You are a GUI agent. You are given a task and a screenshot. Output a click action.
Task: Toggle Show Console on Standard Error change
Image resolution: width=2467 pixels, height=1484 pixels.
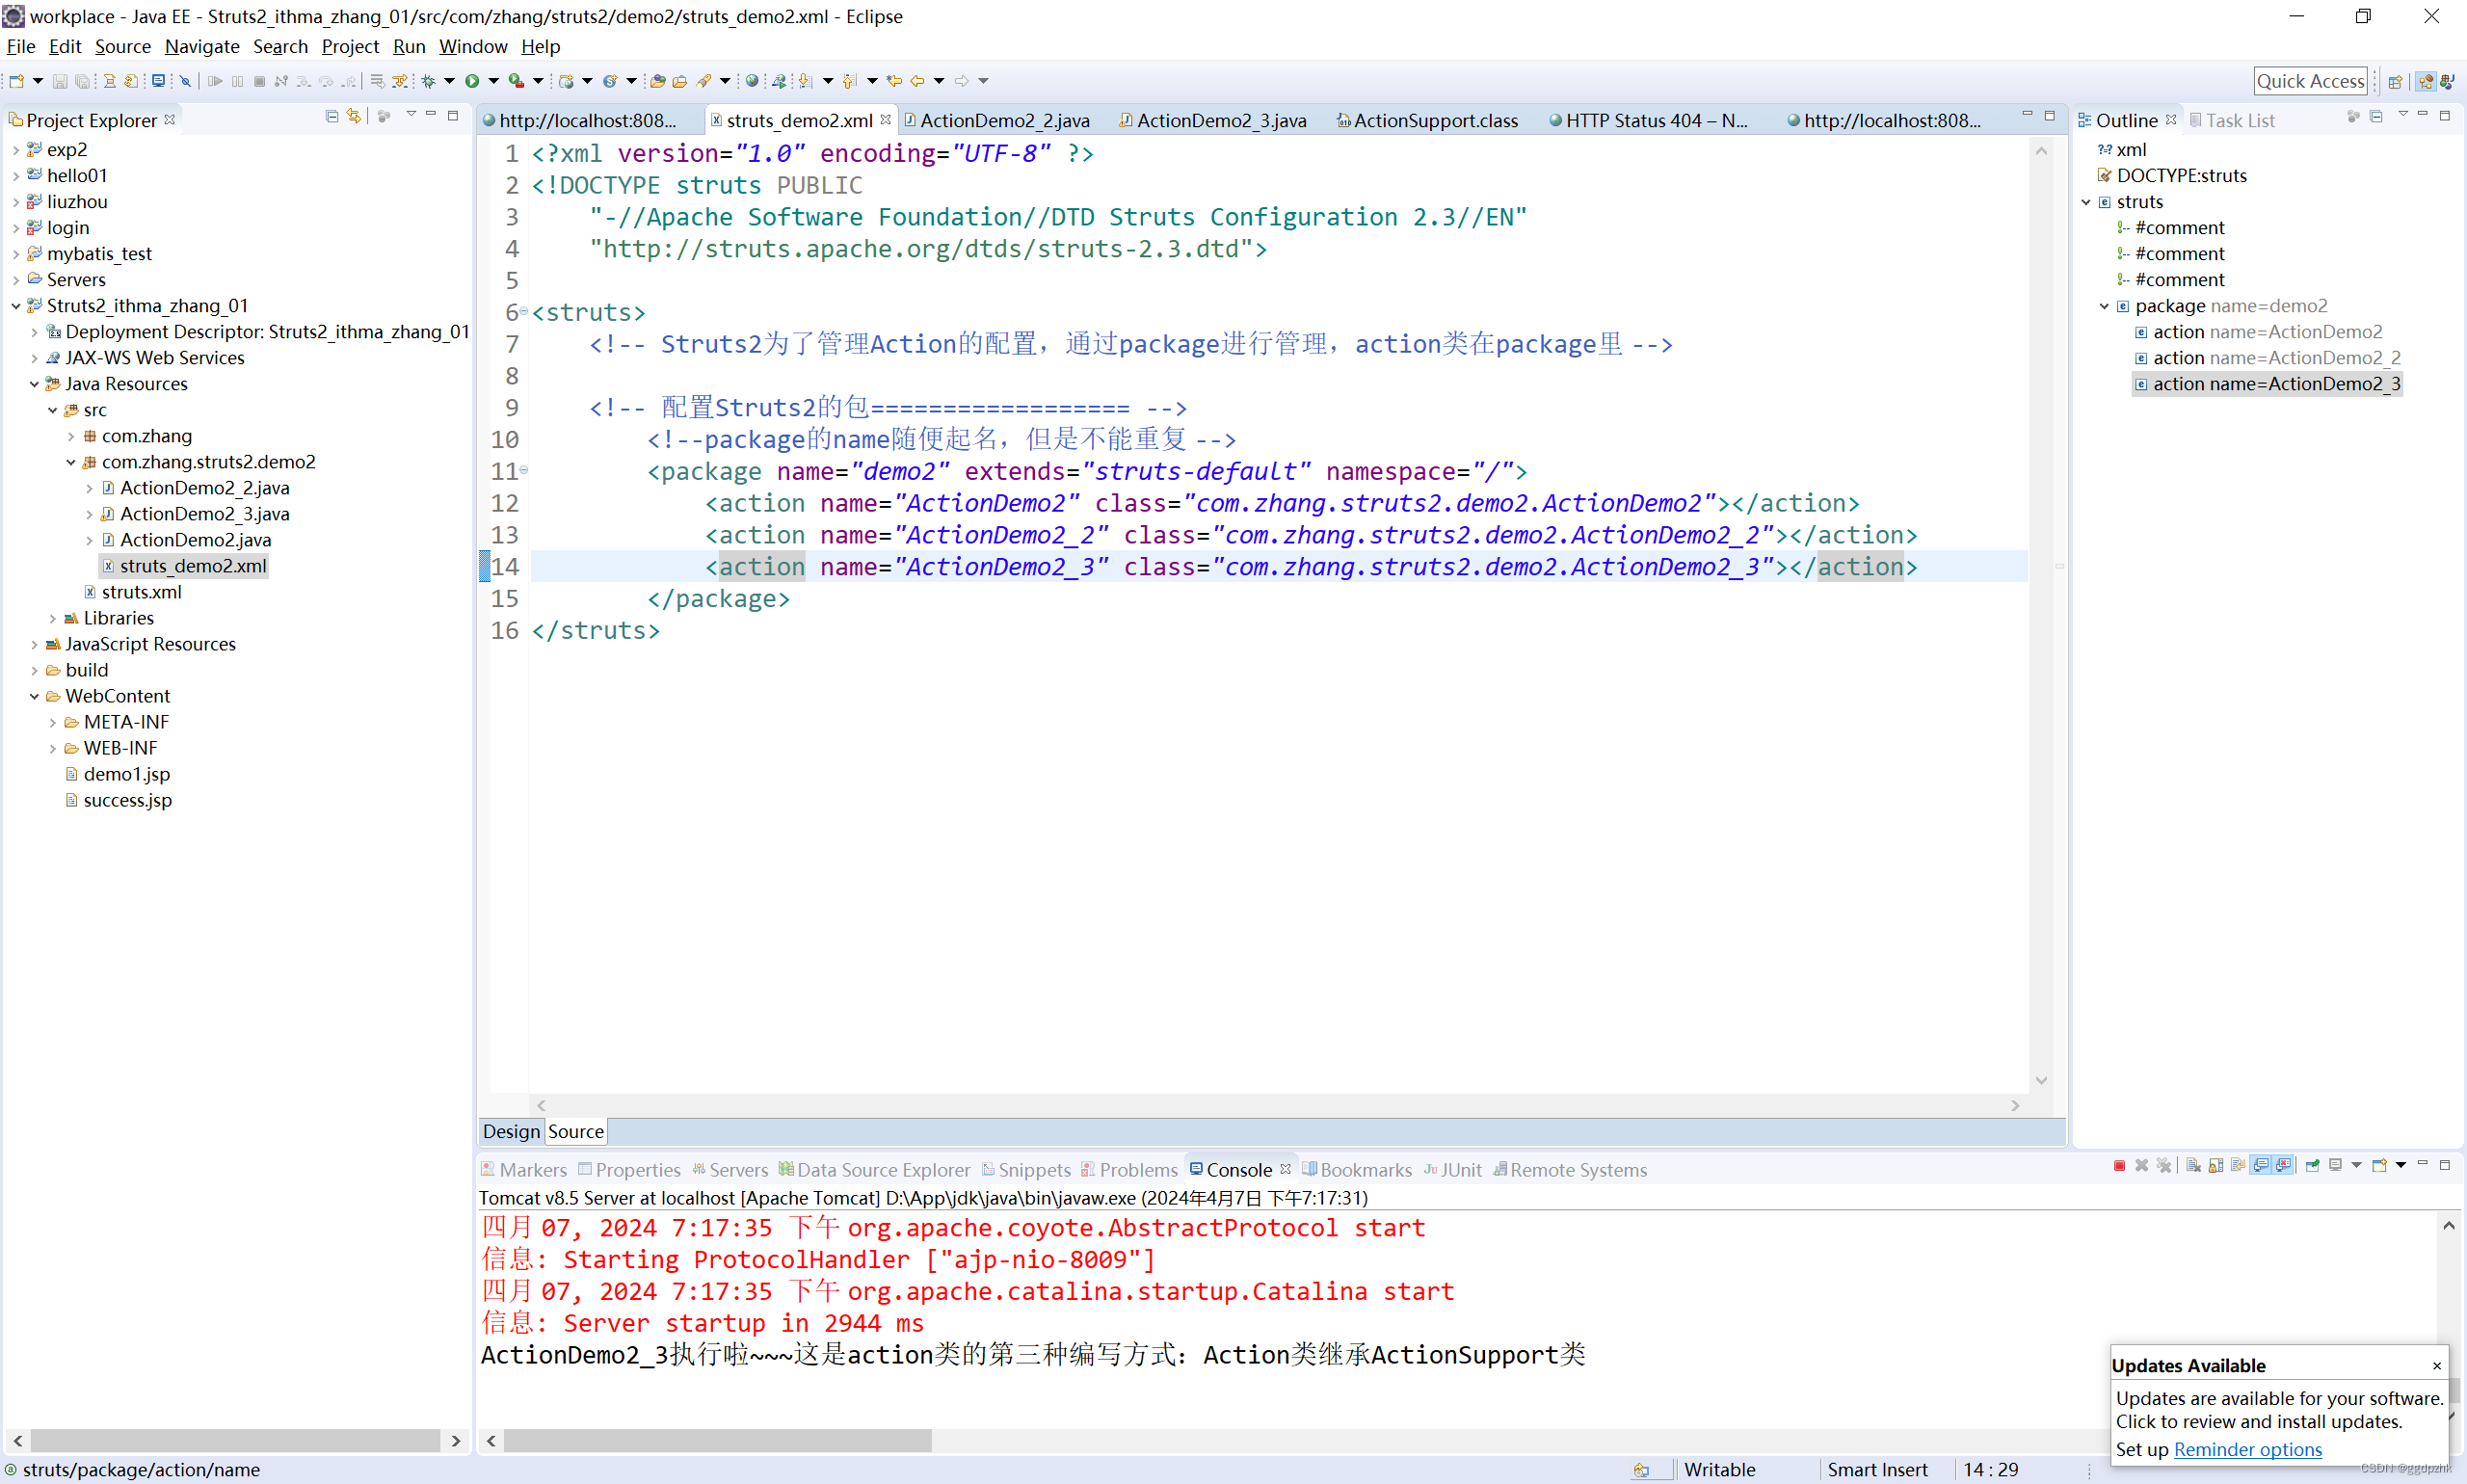(x=2283, y=1166)
